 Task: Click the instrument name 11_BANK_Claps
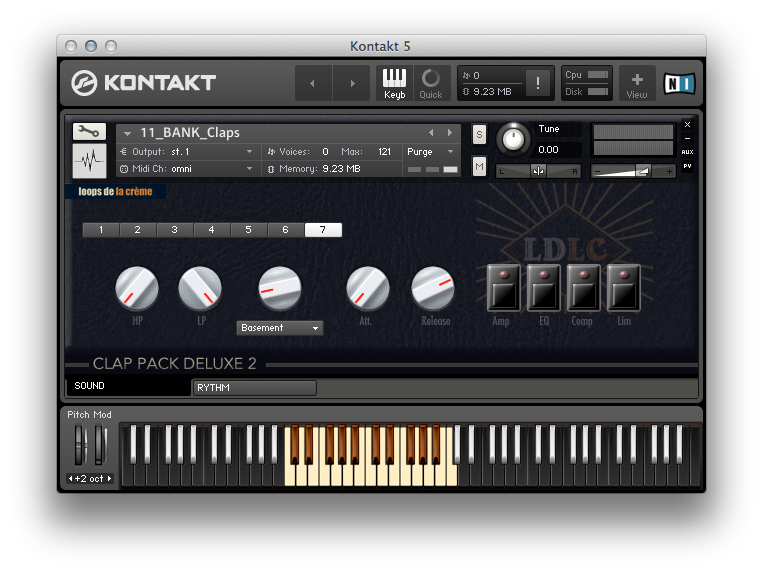tap(190, 132)
